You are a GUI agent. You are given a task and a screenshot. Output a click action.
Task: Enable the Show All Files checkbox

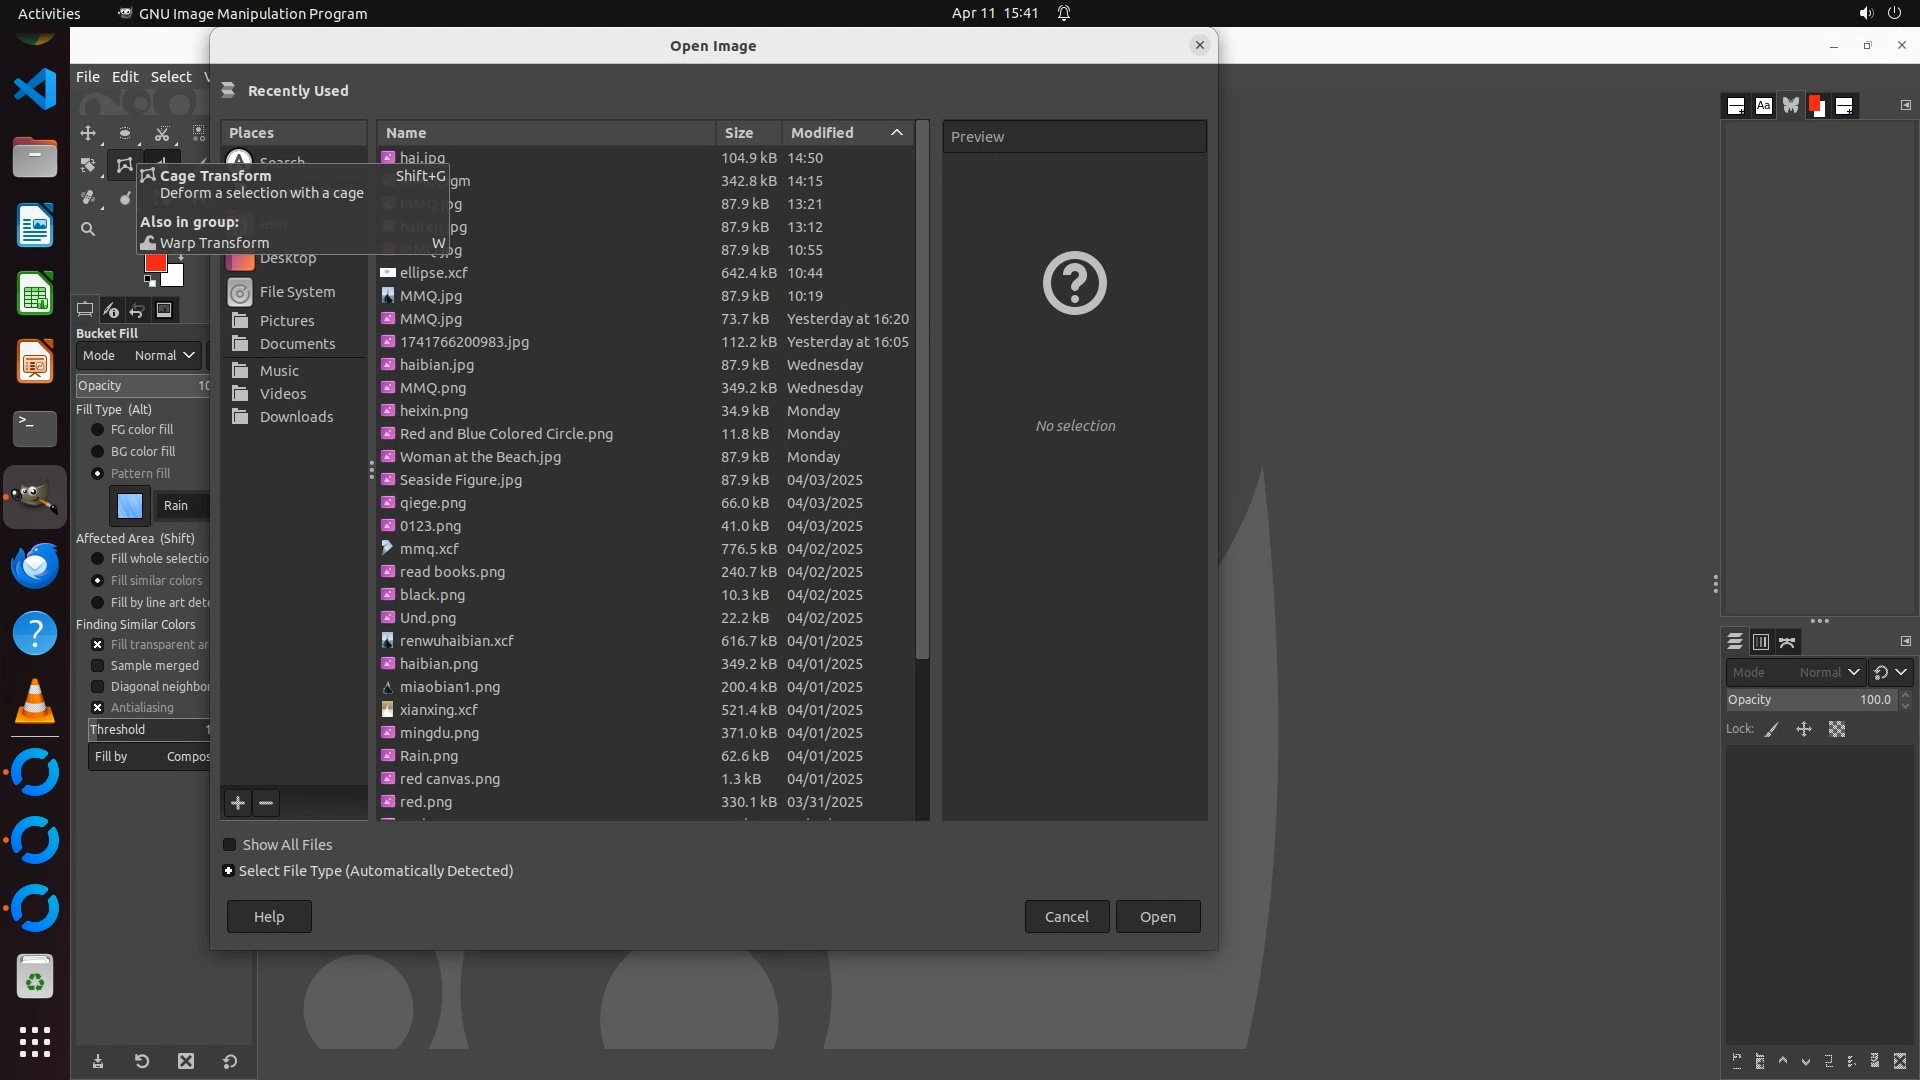[x=230, y=845]
